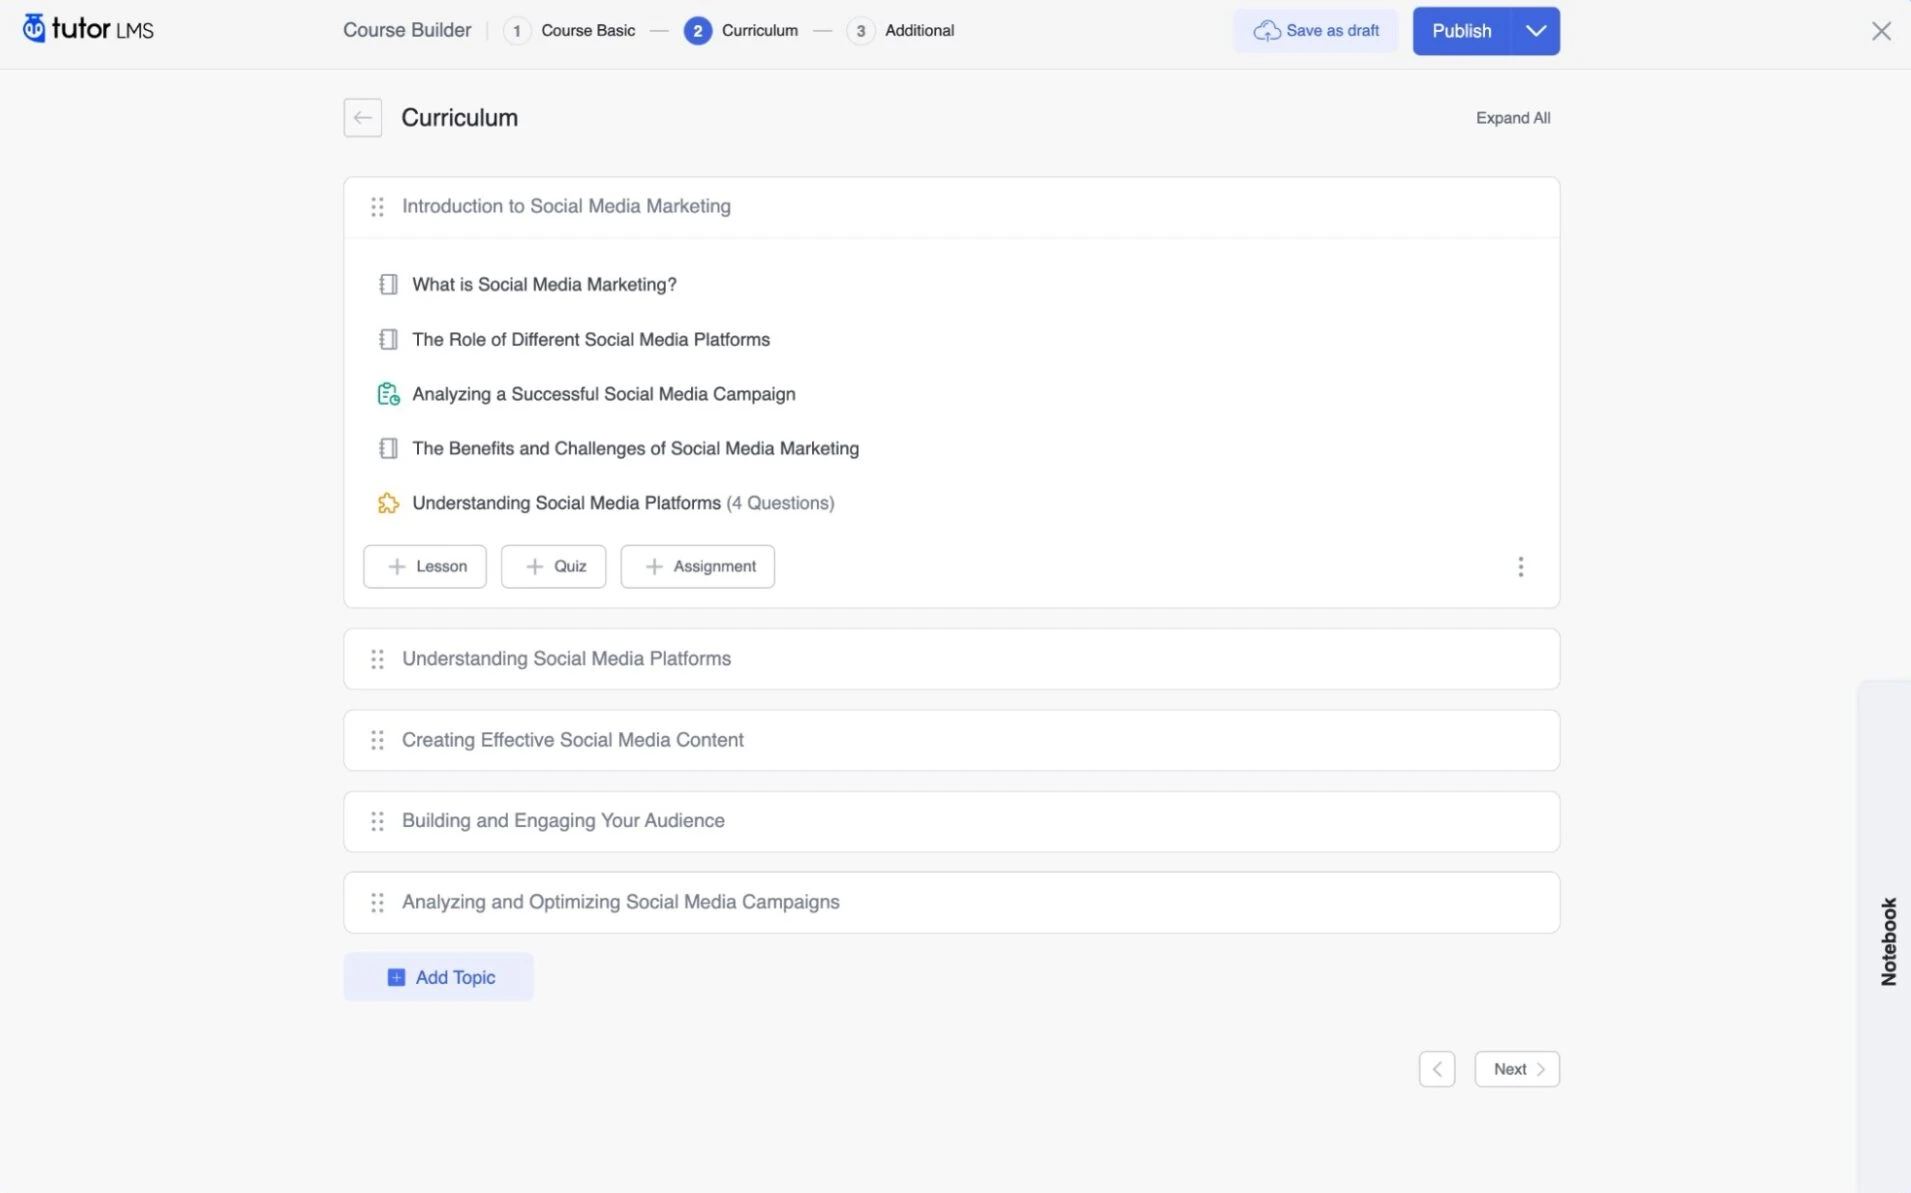Open the three-dot options menu for the first topic
Image resolution: width=1911 pixels, height=1193 pixels.
[1521, 566]
